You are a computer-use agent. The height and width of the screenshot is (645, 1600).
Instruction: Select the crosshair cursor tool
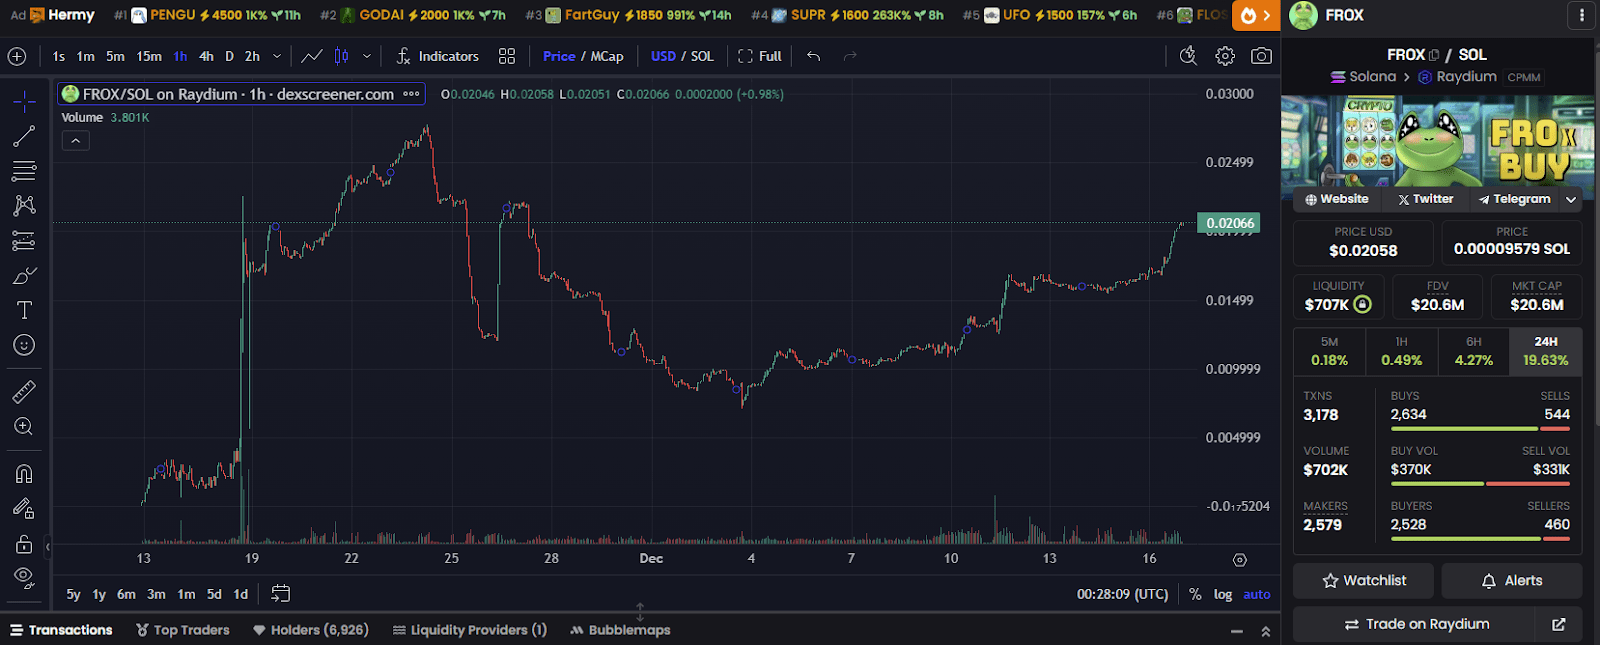tap(24, 101)
